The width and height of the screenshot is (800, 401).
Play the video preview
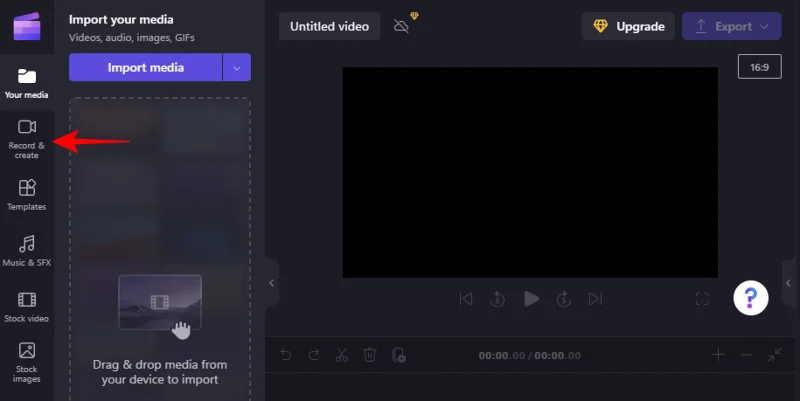tap(531, 299)
